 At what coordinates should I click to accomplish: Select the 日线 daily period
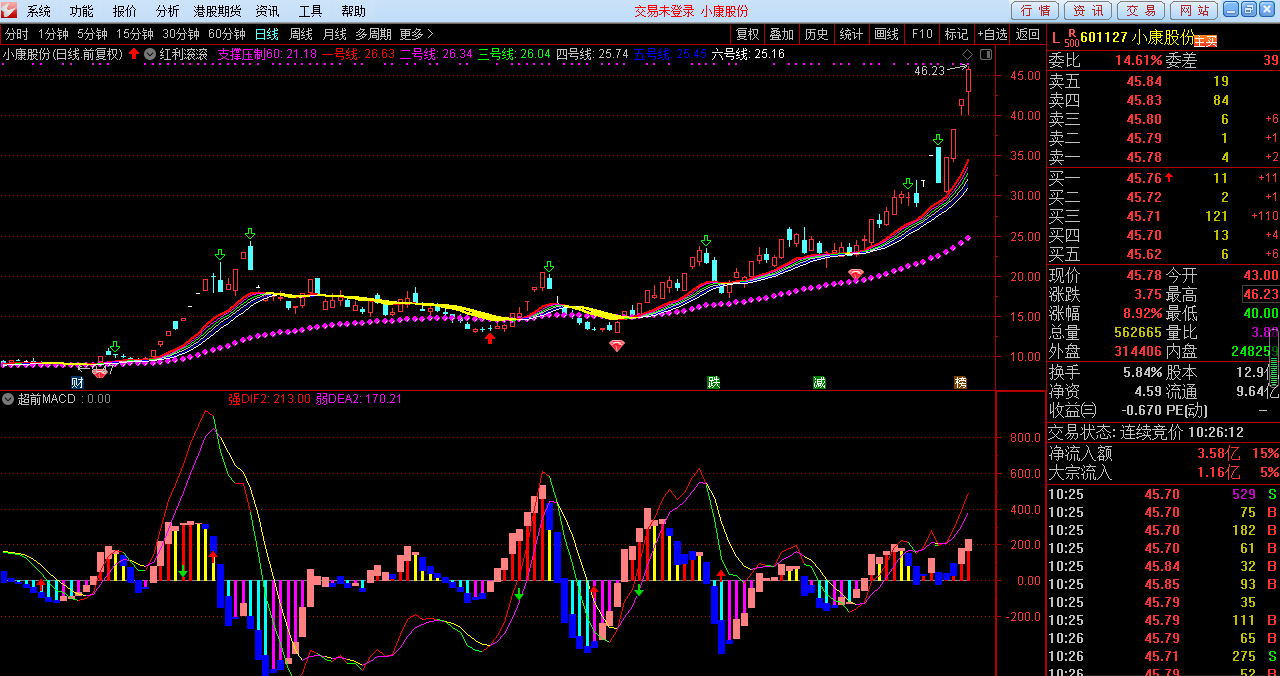coord(267,34)
